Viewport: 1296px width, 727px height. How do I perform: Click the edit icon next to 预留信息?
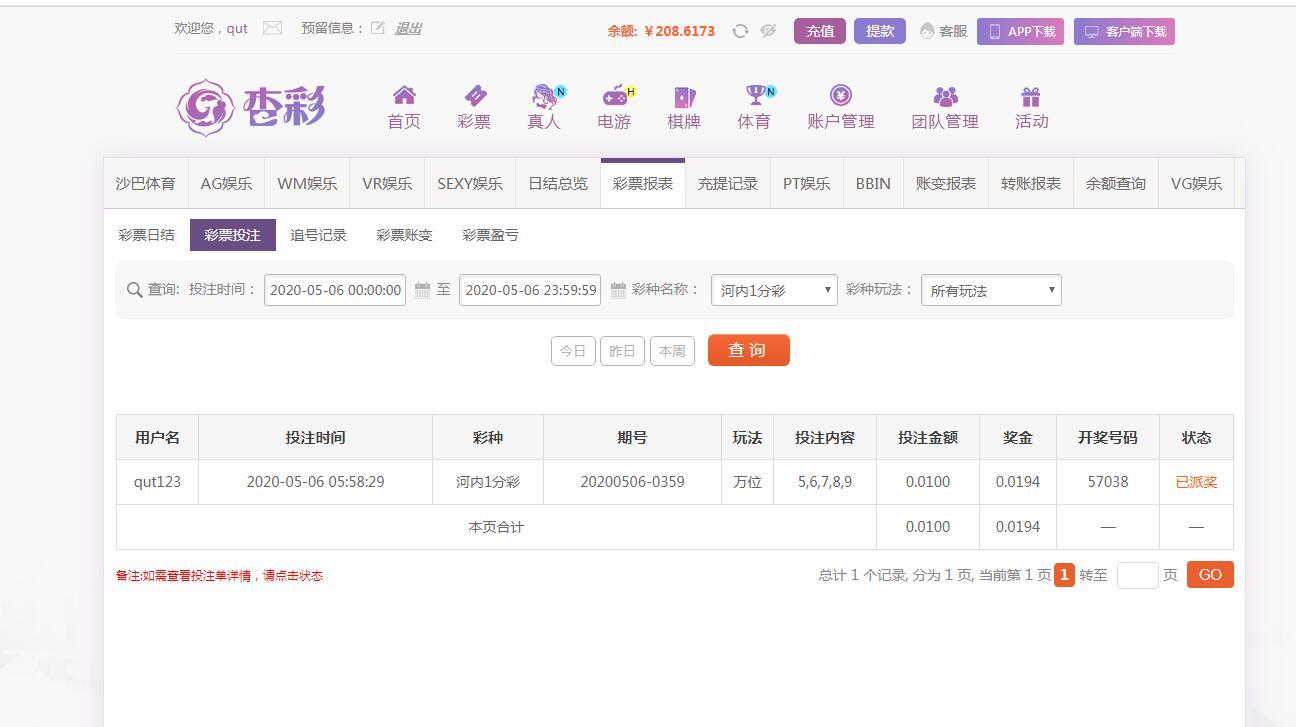tap(378, 28)
